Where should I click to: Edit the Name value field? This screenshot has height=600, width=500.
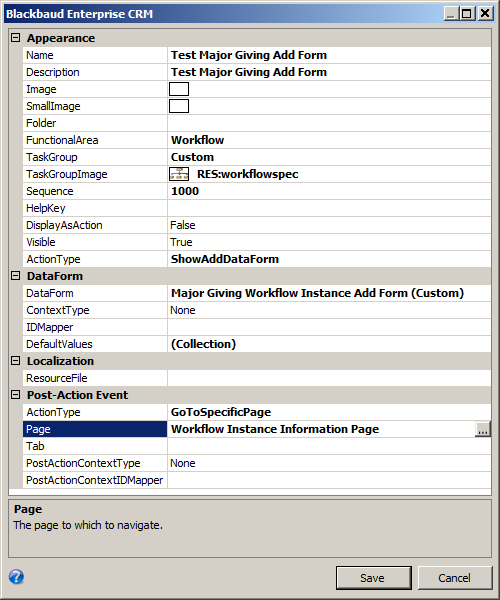coord(329,55)
